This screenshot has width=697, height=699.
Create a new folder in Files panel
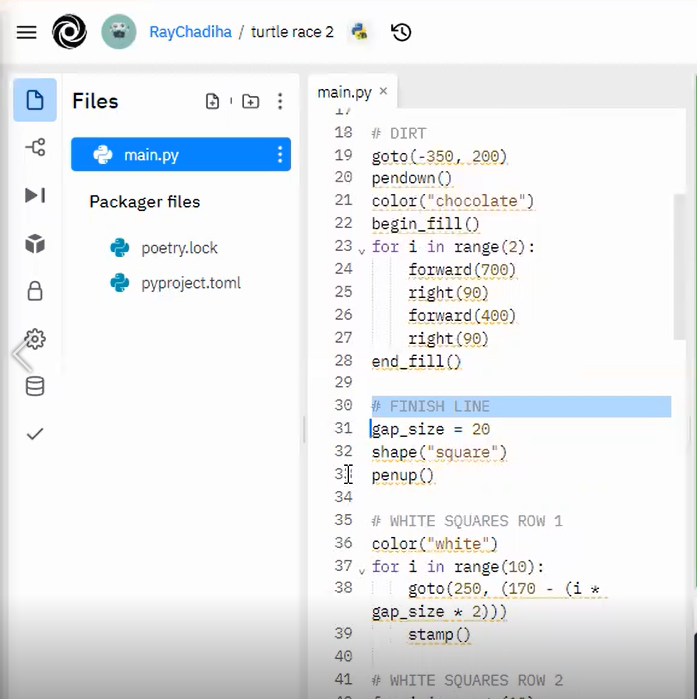coord(250,101)
